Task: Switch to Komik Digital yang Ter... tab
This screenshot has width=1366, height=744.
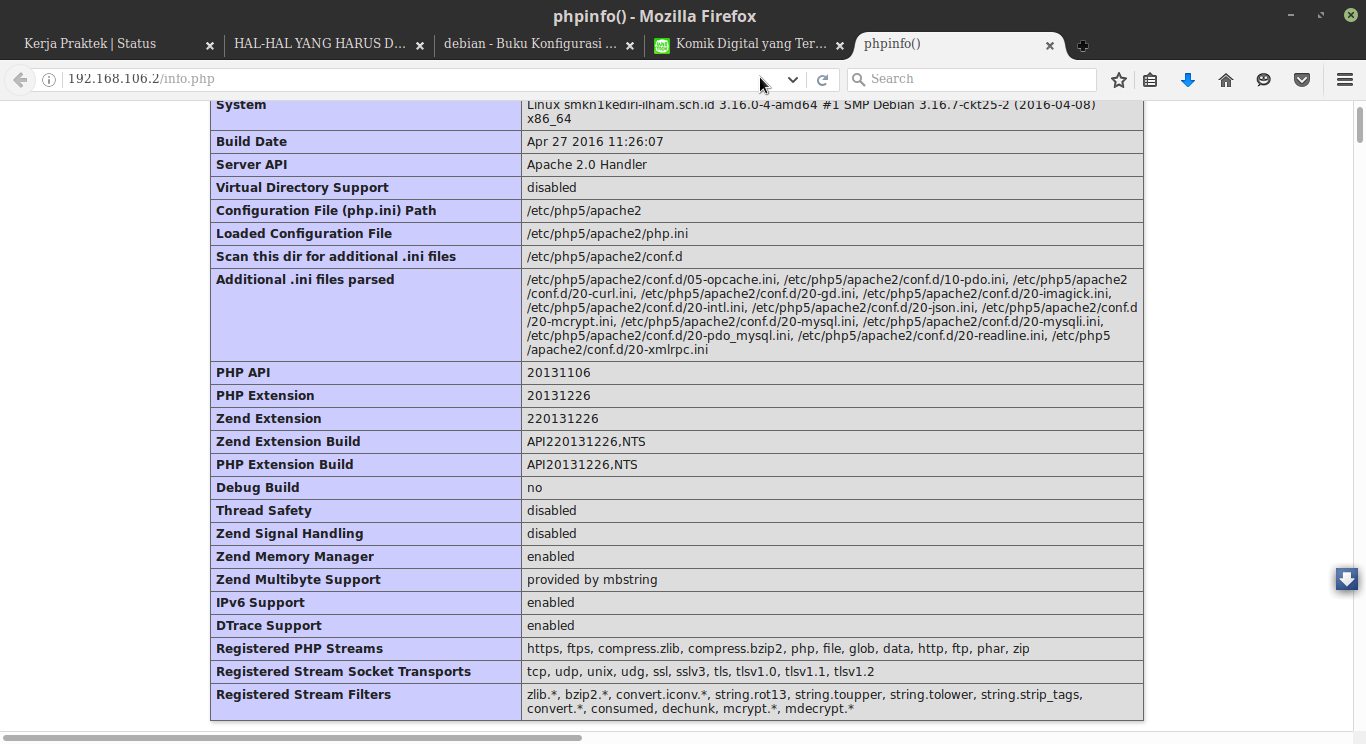Action: [x=750, y=44]
